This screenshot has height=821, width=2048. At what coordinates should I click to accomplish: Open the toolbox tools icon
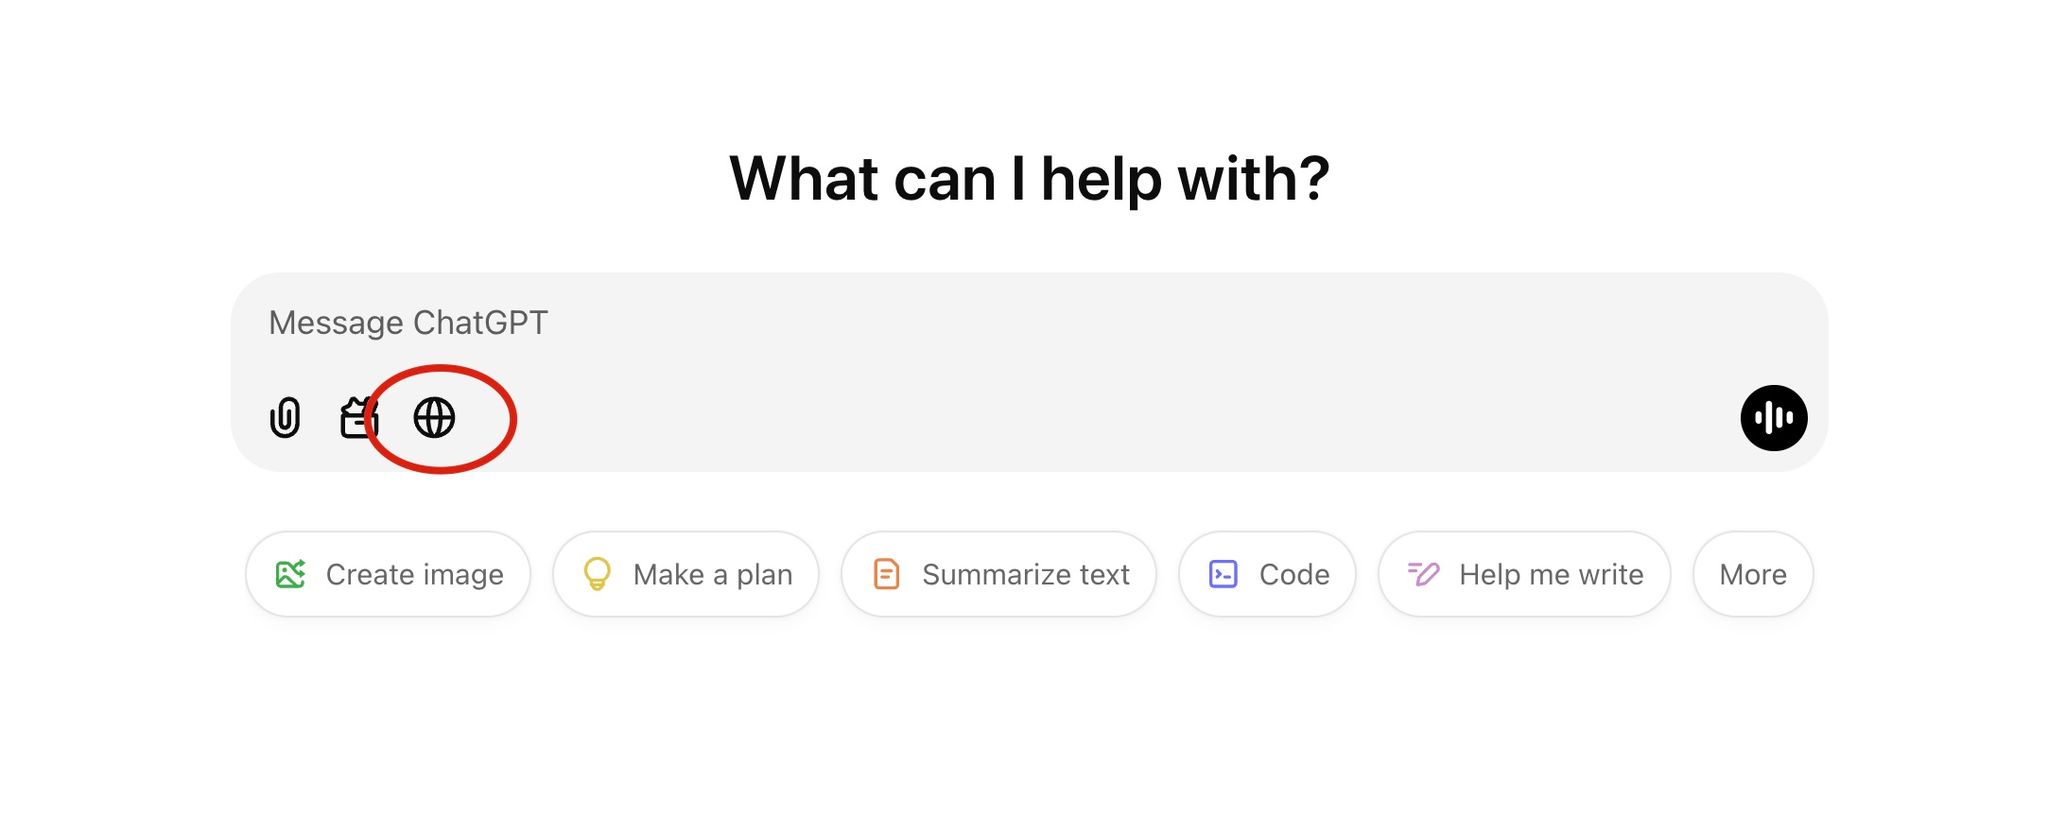[x=358, y=418]
